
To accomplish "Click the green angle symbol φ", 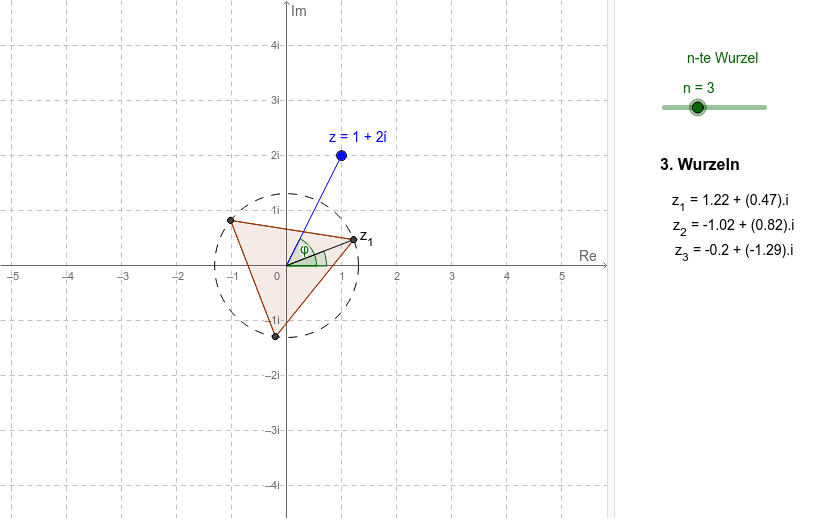I will (304, 250).
